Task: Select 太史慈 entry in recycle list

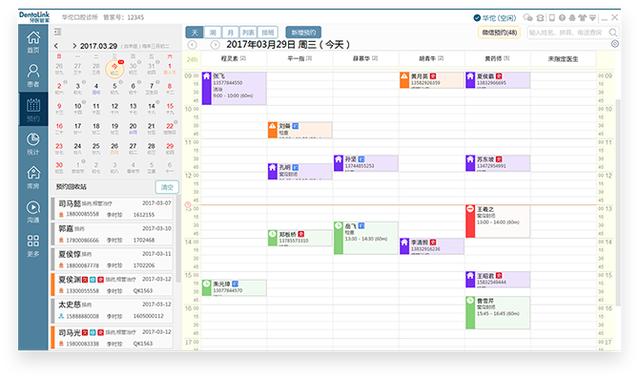Action: point(113,310)
